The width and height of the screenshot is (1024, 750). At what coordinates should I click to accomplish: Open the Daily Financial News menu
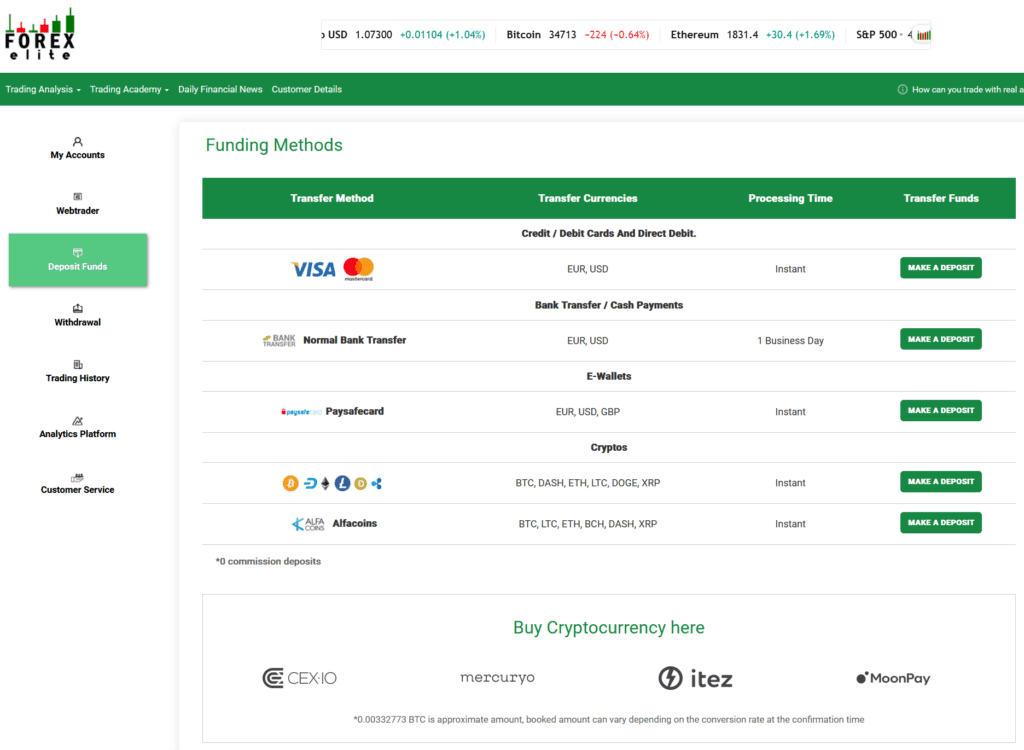coord(220,89)
